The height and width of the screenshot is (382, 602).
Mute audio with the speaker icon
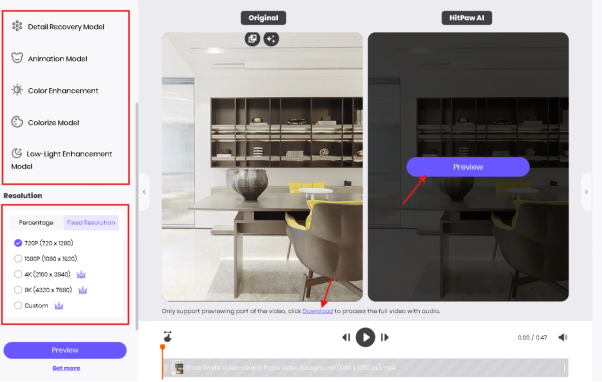pyautogui.click(x=563, y=337)
